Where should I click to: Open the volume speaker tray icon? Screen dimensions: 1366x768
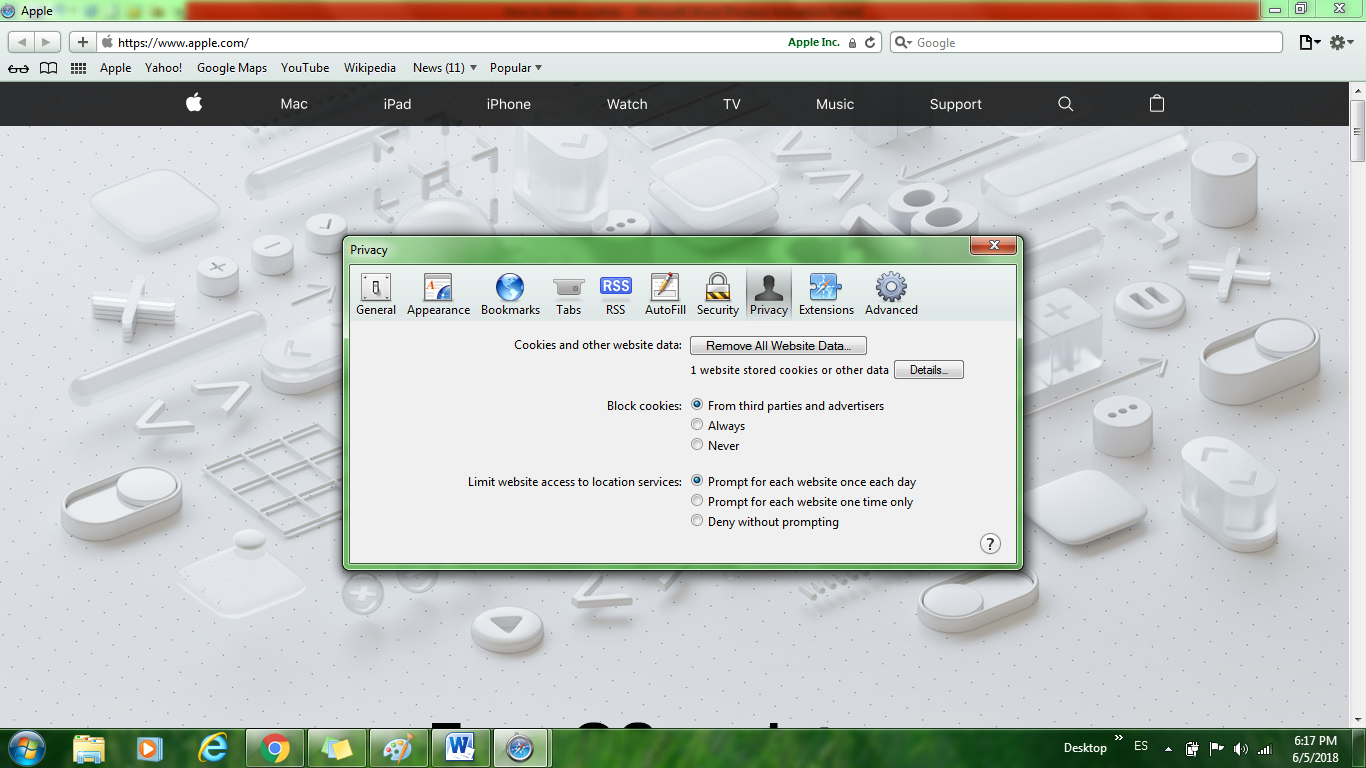[1241, 749]
